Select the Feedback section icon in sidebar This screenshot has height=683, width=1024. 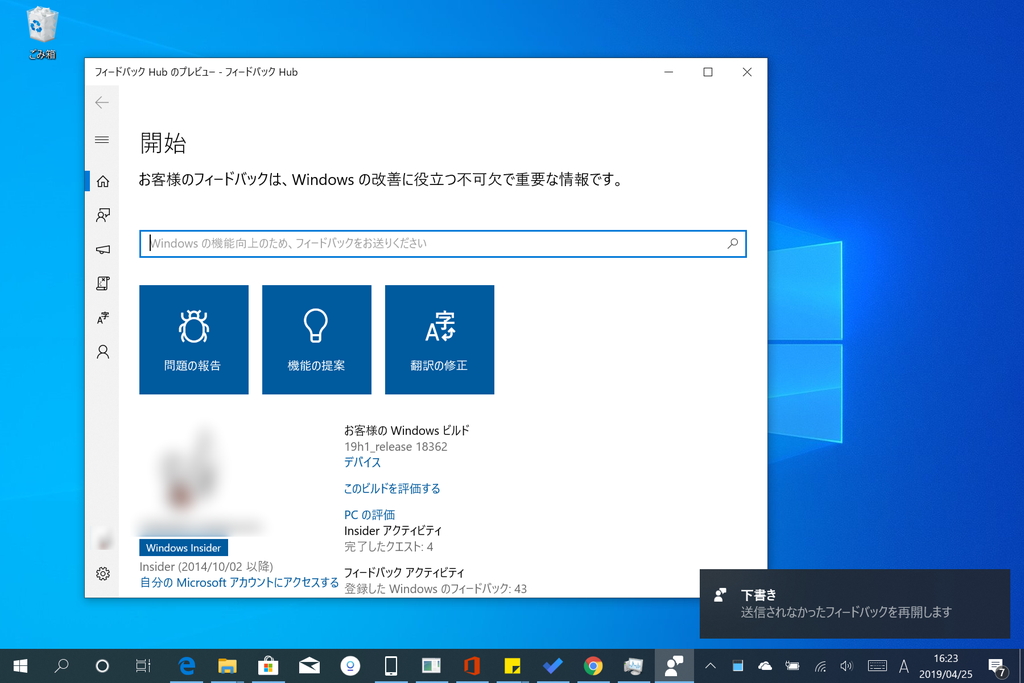(x=101, y=215)
